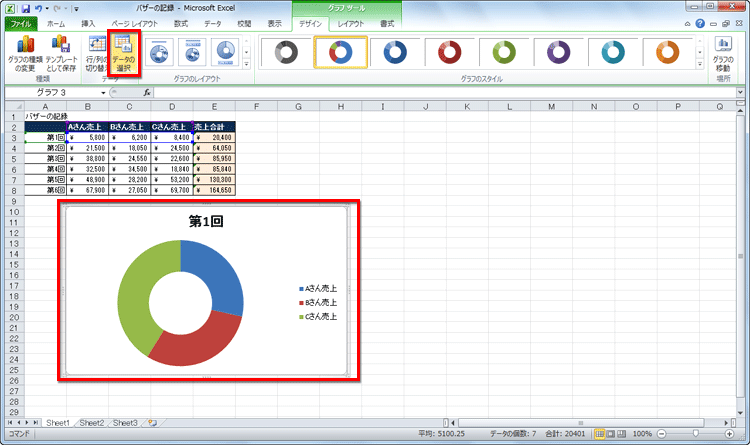The height and width of the screenshot is (445, 750).
Task: Open the 挿入 ribbon tab
Action: click(x=89, y=22)
